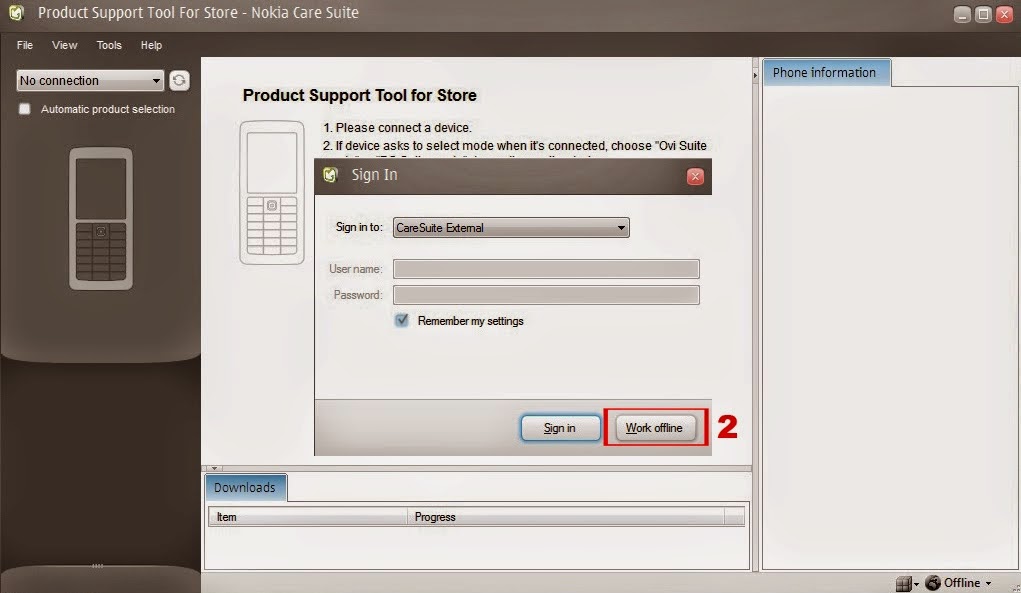Click the dark phone image in sidebar
Image resolution: width=1021 pixels, height=593 pixels.
click(x=101, y=219)
